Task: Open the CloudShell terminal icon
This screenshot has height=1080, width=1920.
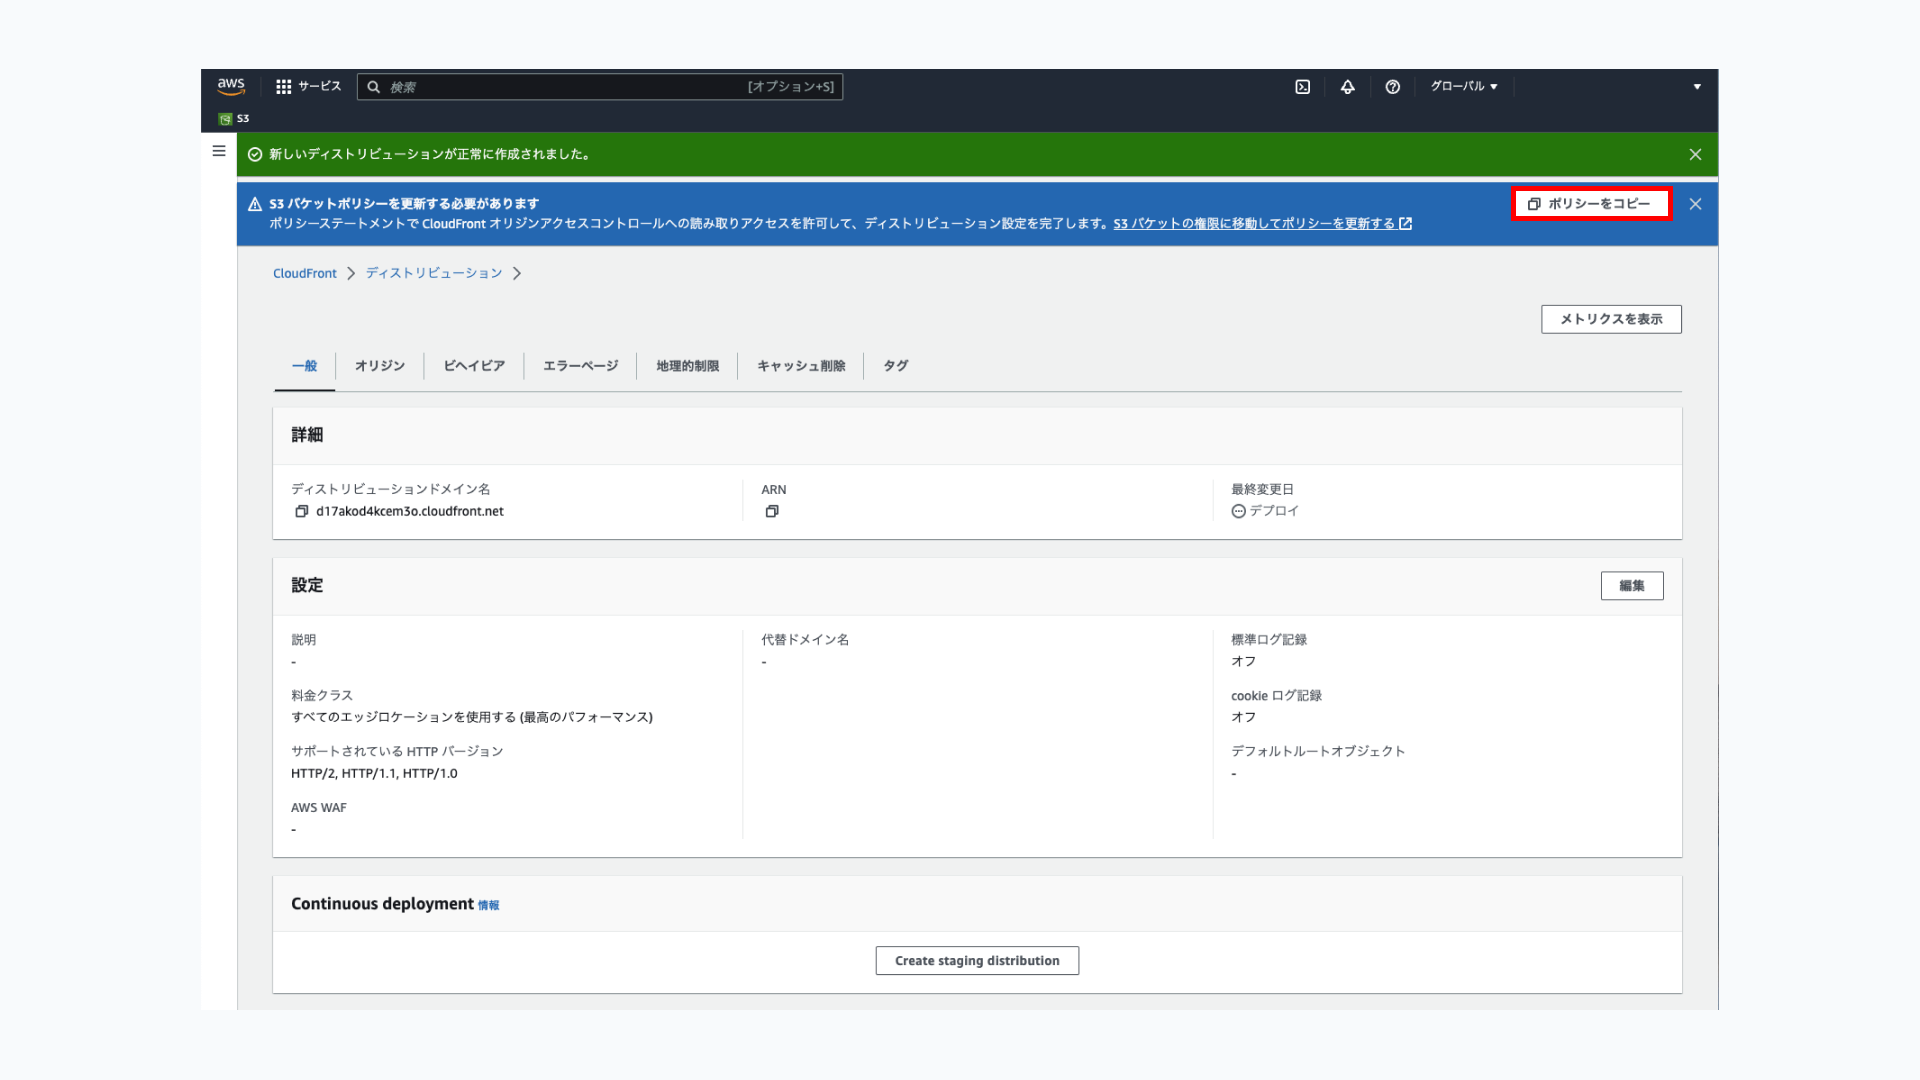Action: click(x=1302, y=87)
